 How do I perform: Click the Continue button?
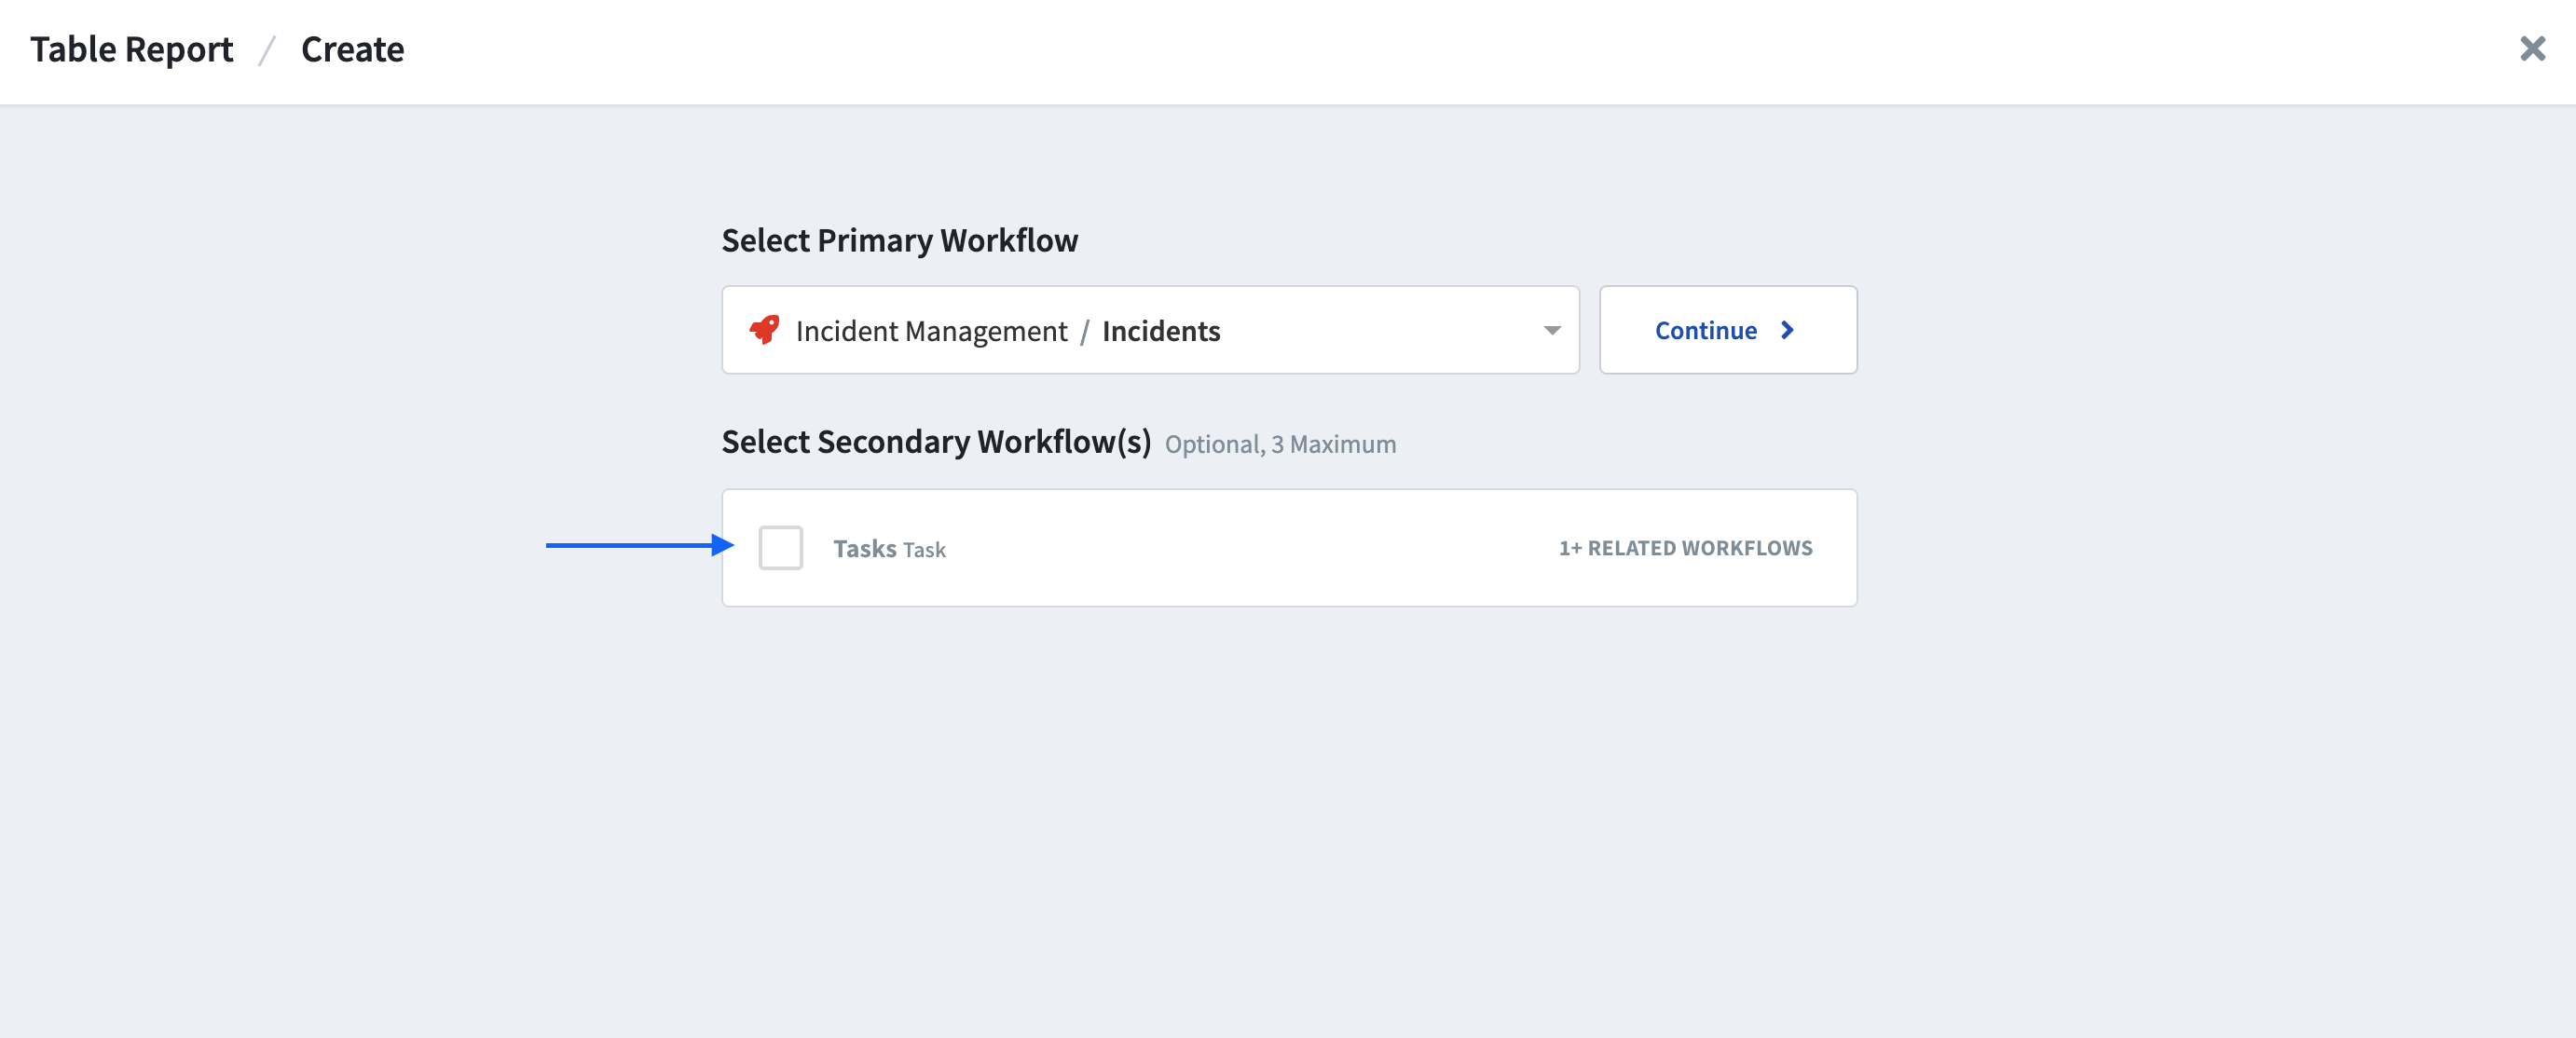(1727, 330)
